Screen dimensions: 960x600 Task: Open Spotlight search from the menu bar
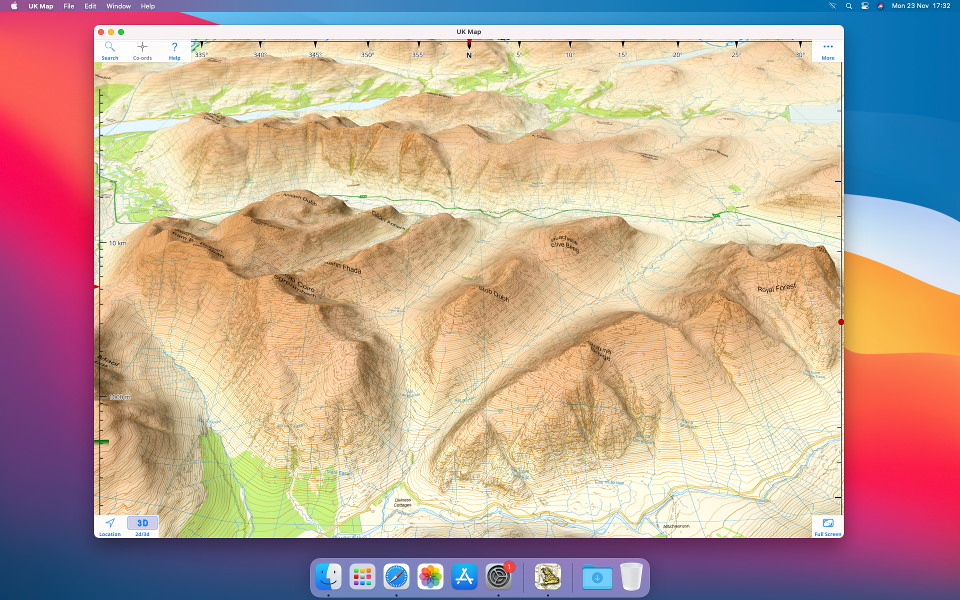[848, 6]
